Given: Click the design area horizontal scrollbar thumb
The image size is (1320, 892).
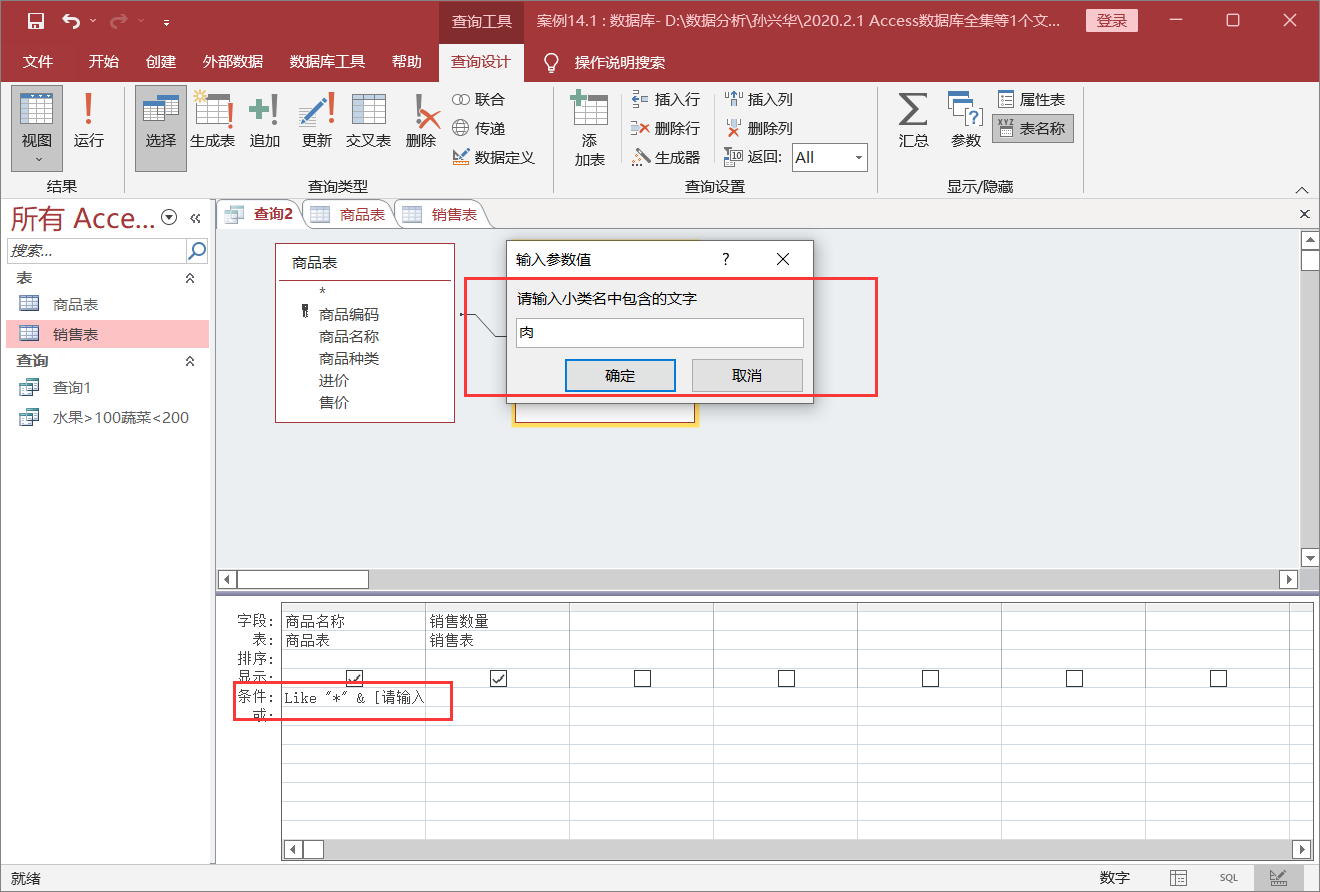Looking at the screenshot, I should [302, 579].
